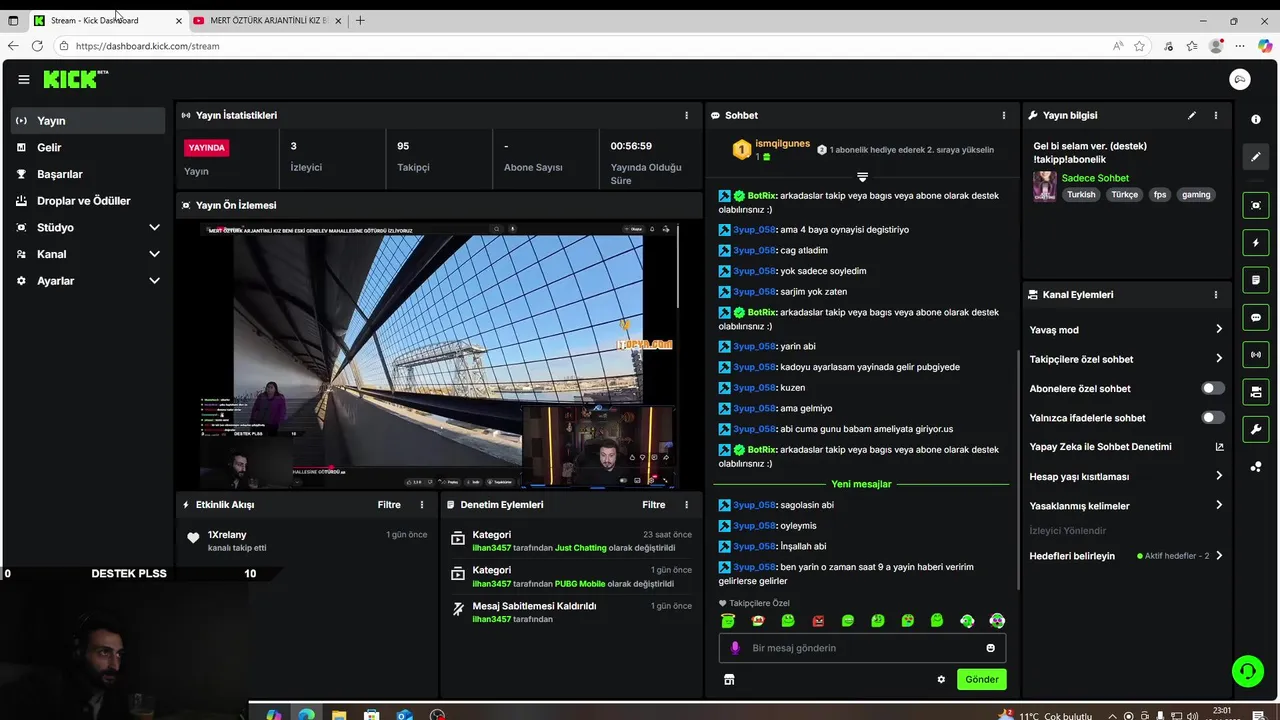Click the browser address bar URL
1280x720 pixels.
pos(148,46)
